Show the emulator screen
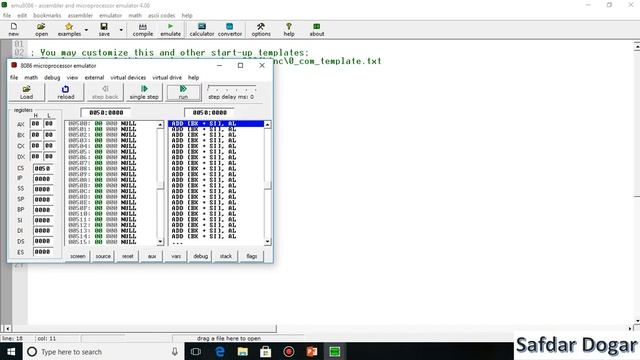Viewport: 640px width, 360px height. coord(78,256)
